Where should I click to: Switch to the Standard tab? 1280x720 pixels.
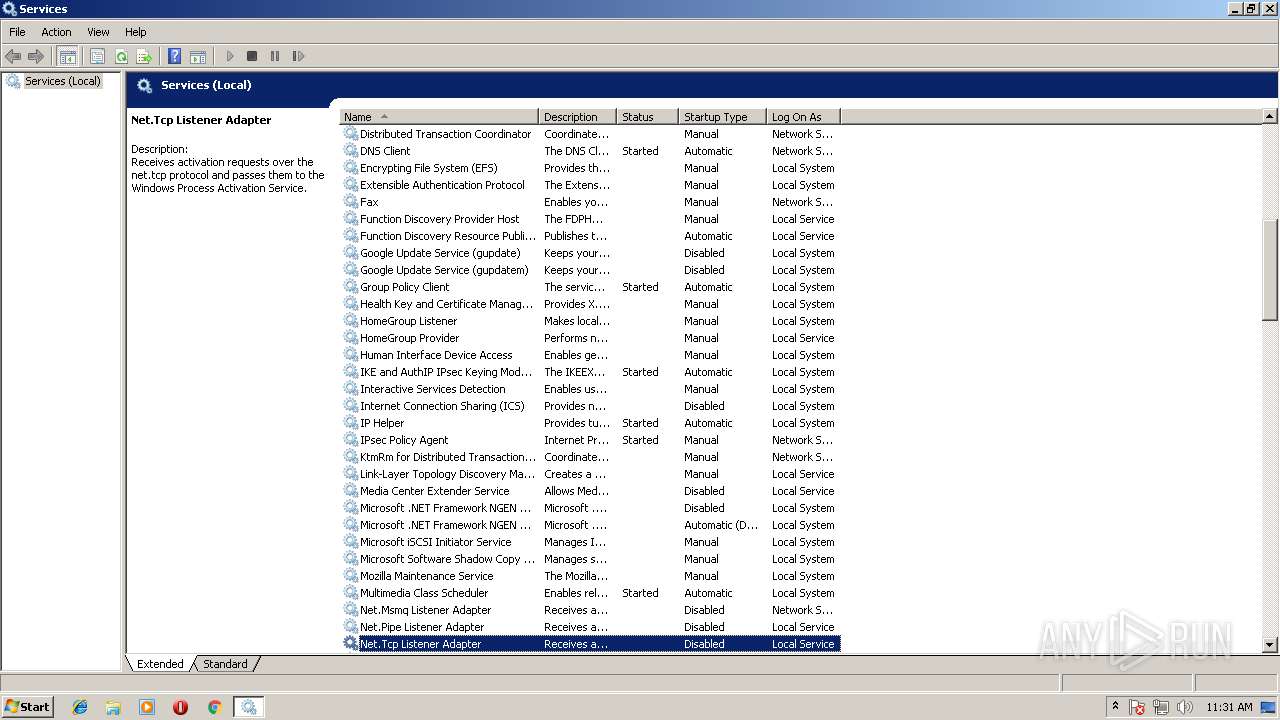click(225, 664)
